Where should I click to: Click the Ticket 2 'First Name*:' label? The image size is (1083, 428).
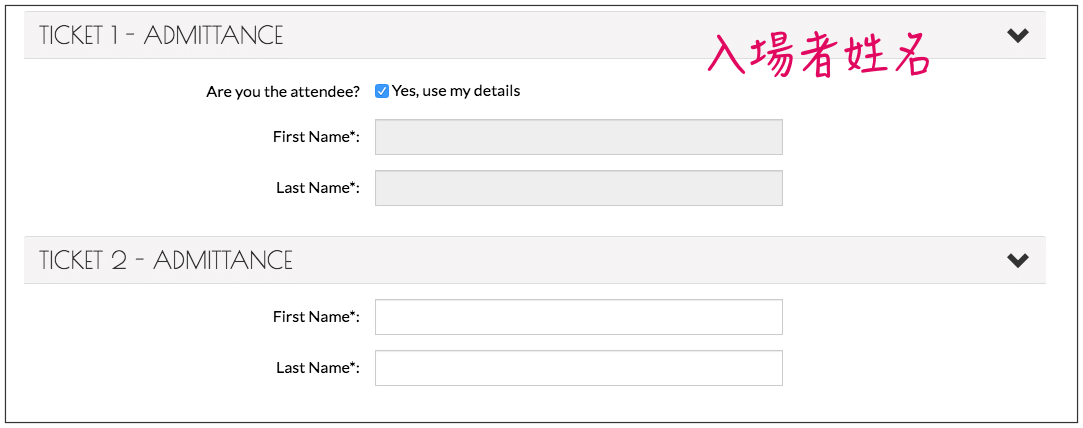316,317
